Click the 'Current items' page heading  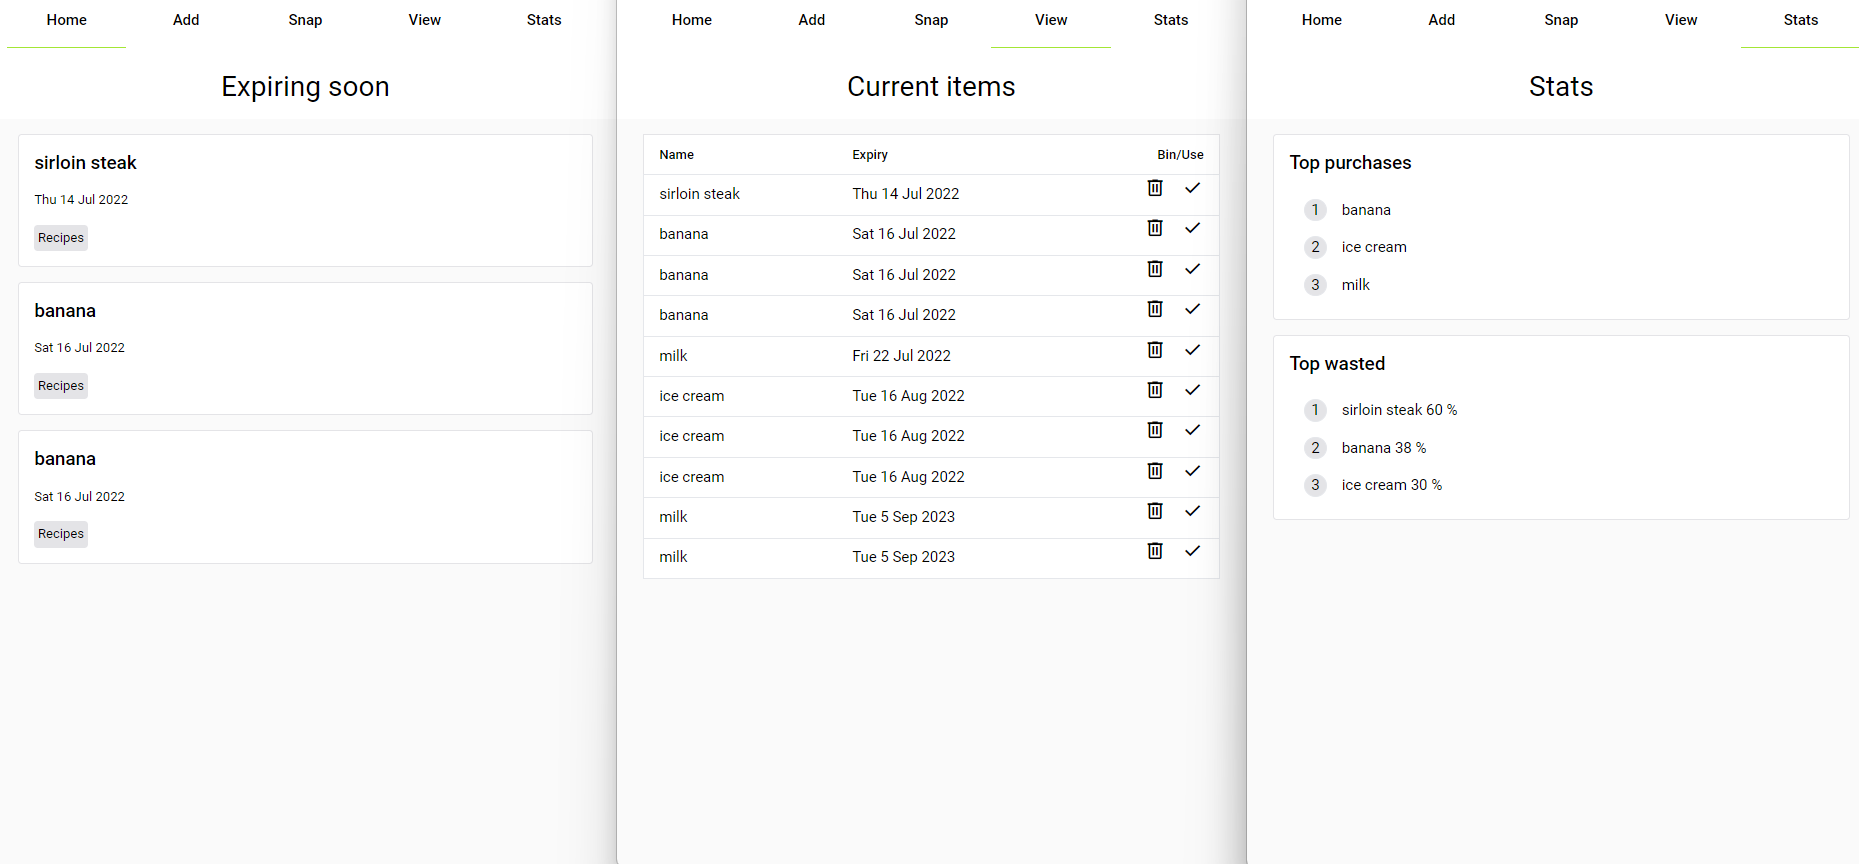pos(931,87)
